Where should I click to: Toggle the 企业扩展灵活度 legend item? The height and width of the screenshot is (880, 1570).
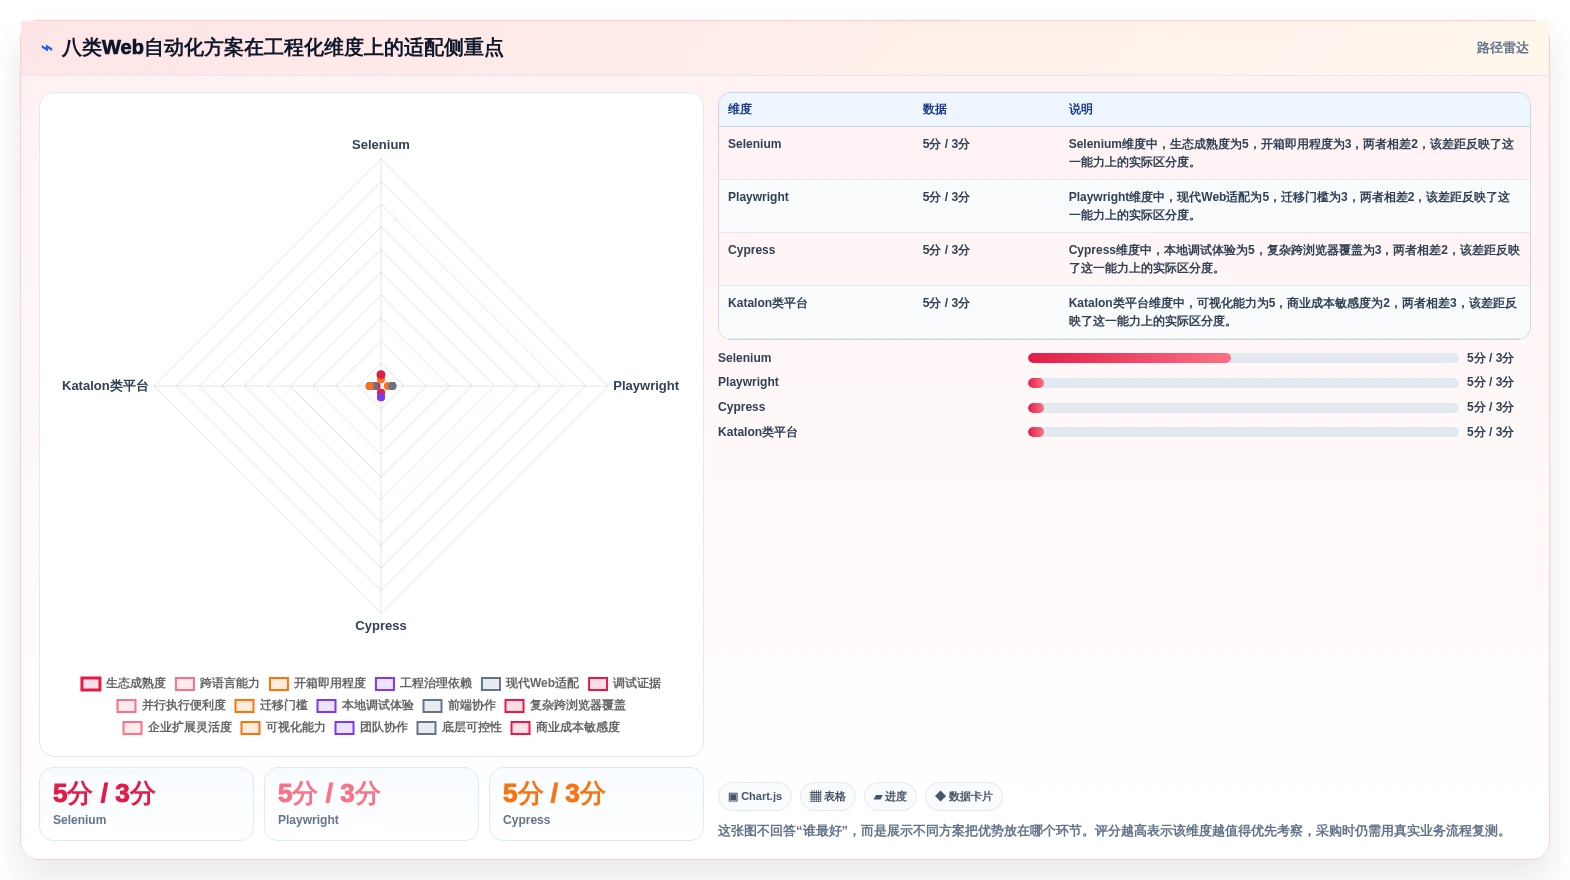177,728
